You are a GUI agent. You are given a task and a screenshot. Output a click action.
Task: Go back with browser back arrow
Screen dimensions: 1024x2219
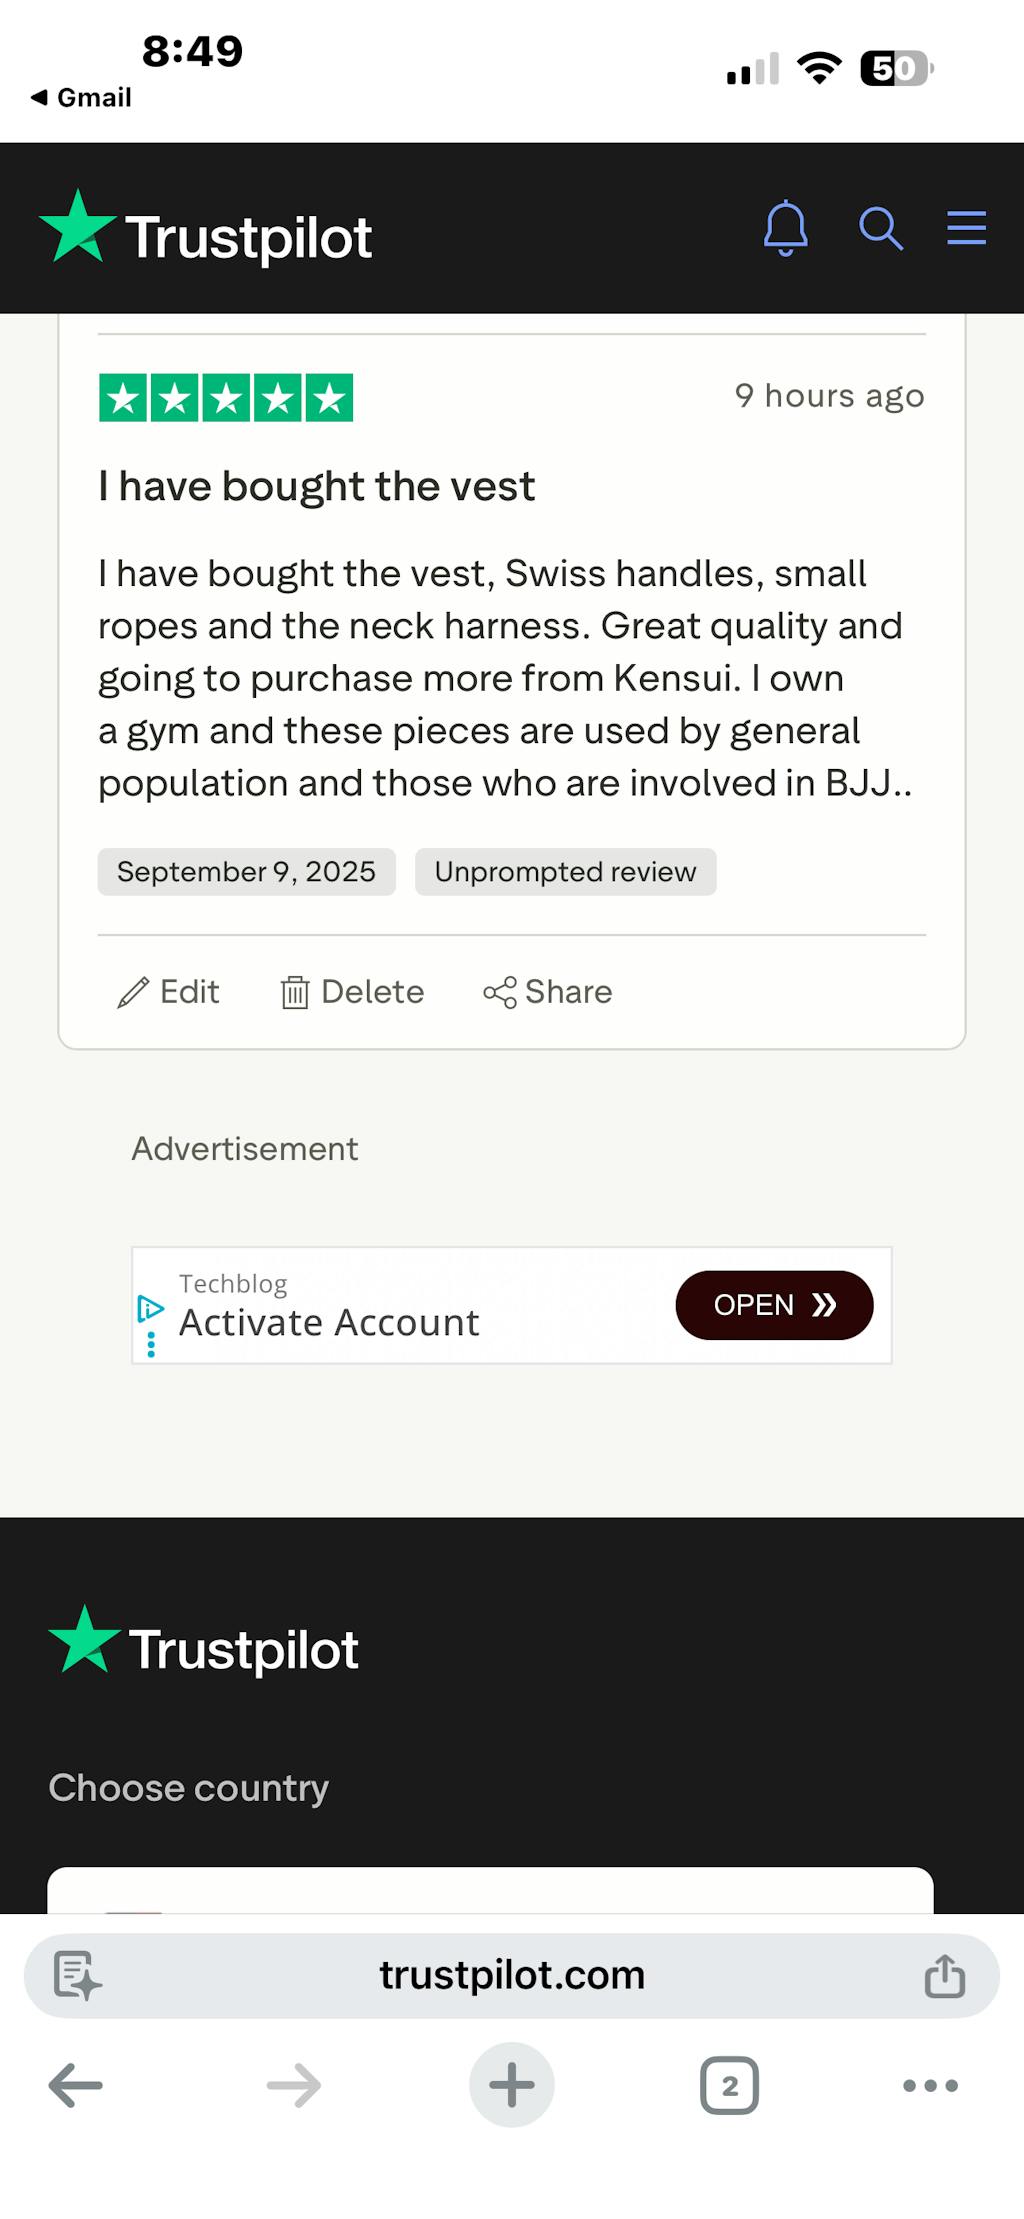76,2086
